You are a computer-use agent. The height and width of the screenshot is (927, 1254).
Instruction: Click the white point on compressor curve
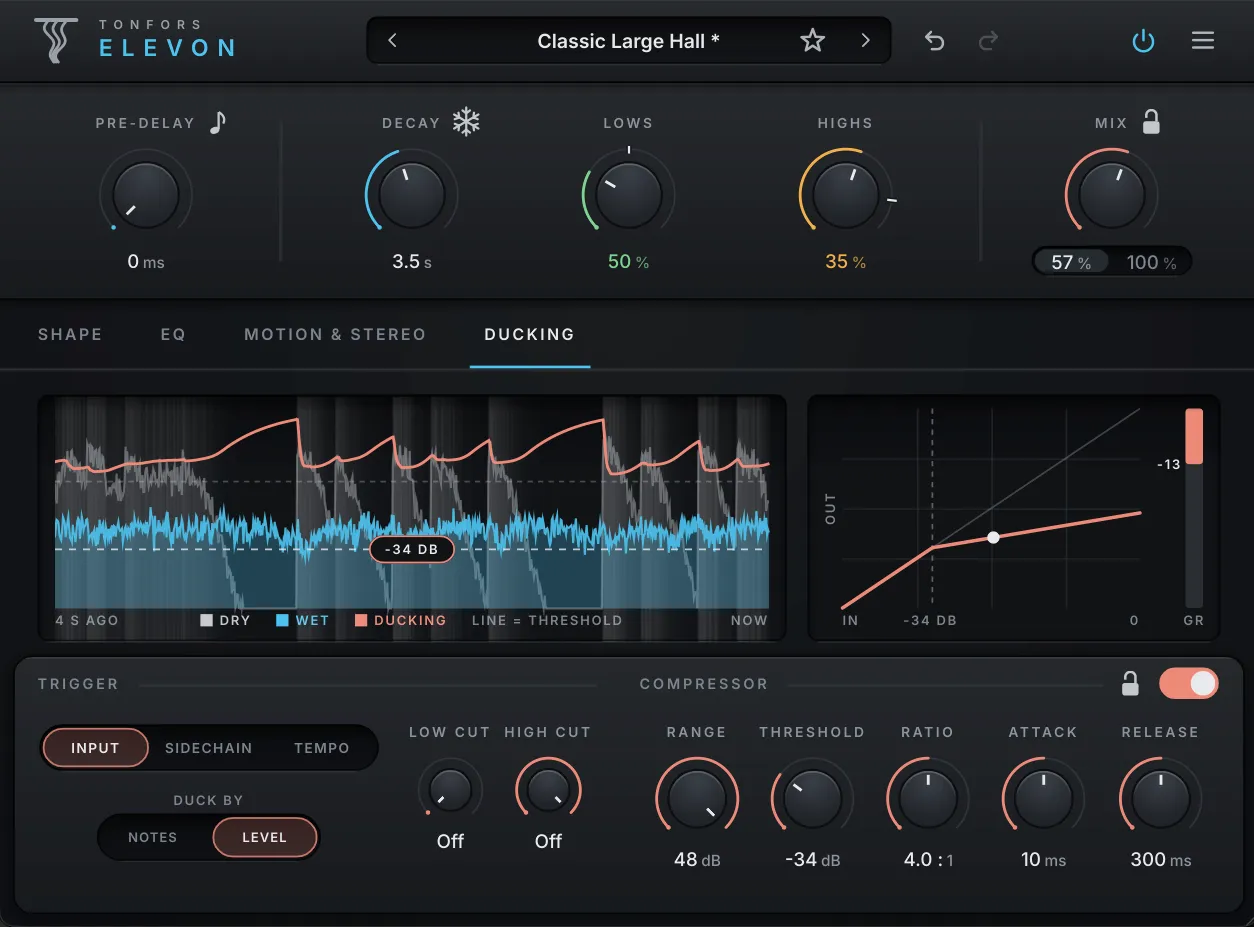(993, 537)
